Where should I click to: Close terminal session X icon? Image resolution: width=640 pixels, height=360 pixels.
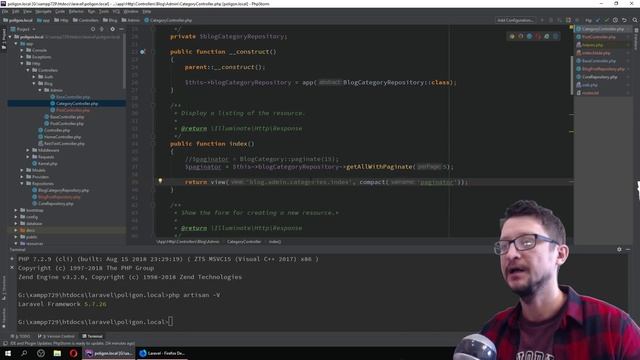[x=12, y=268]
